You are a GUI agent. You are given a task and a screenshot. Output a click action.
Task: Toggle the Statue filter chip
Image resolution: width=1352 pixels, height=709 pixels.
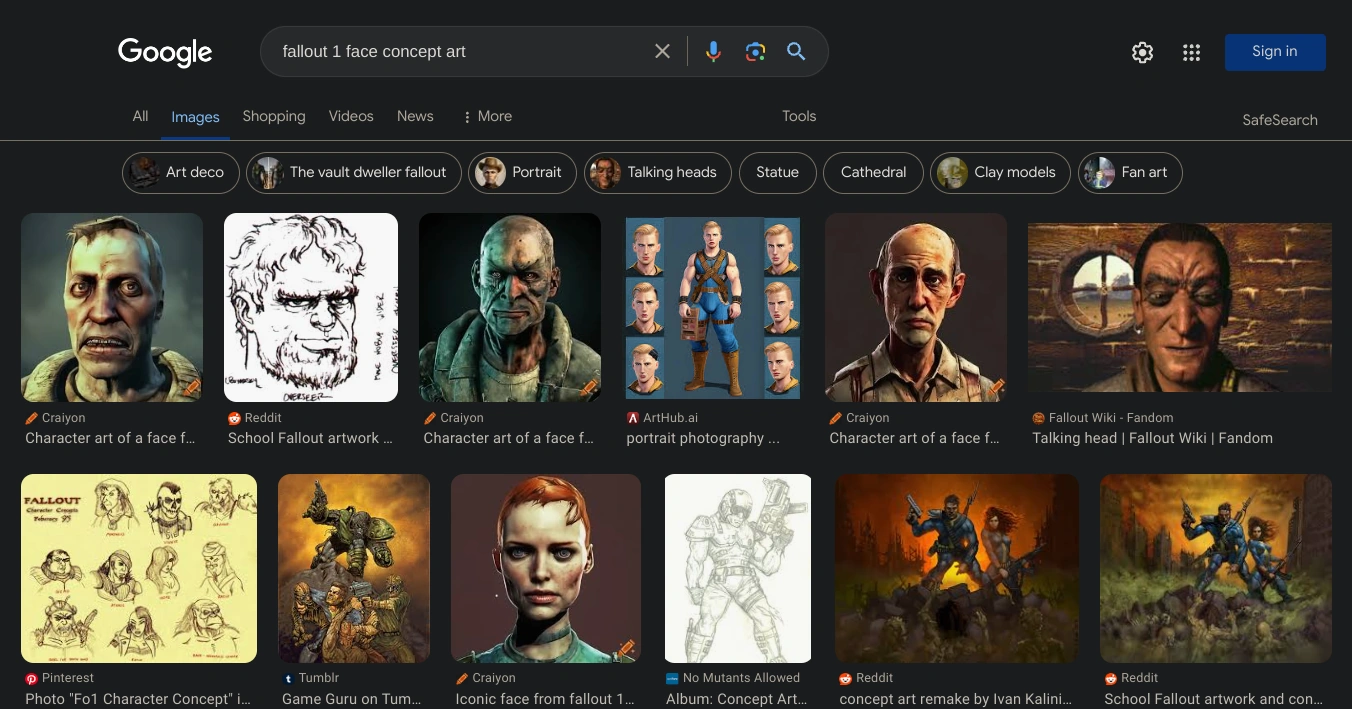point(777,172)
